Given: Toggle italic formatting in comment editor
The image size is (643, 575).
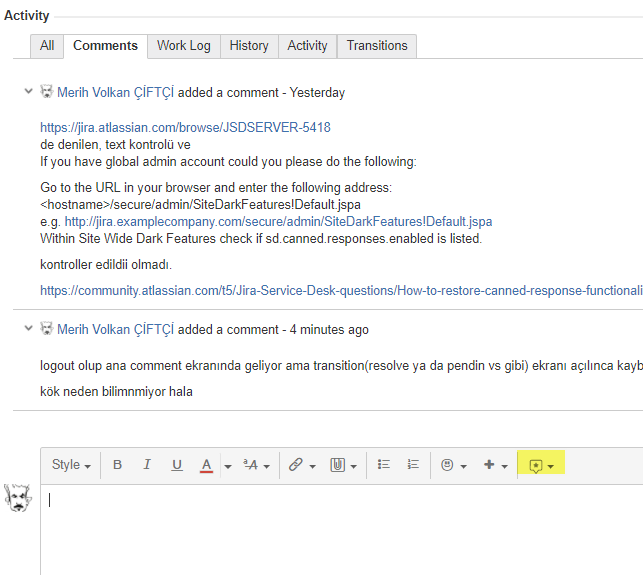Looking at the screenshot, I should click(147, 465).
